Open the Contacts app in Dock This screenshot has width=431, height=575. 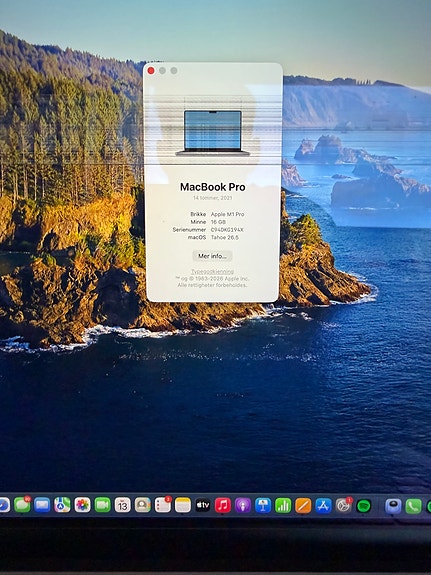pyautogui.click(x=143, y=505)
